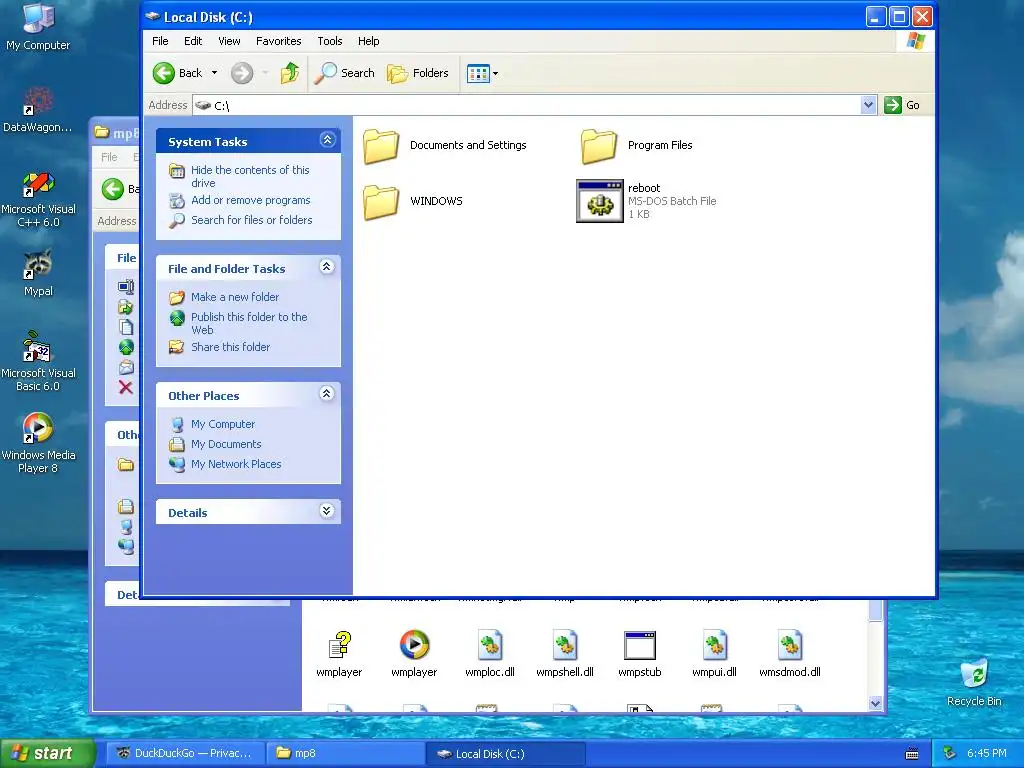Click Share this folder link
This screenshot has width=1024, height=768.
[231, 347]
